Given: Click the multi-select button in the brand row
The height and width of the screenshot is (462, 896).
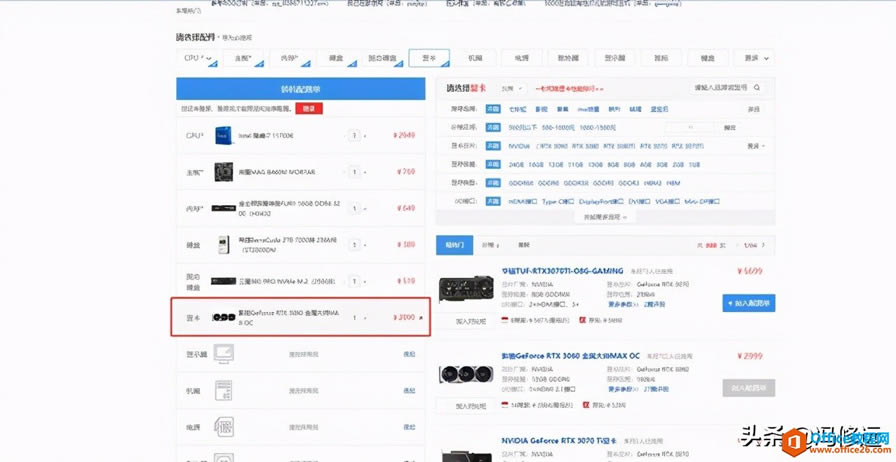Looking at the screenshot, I should [x=754, y=109].
